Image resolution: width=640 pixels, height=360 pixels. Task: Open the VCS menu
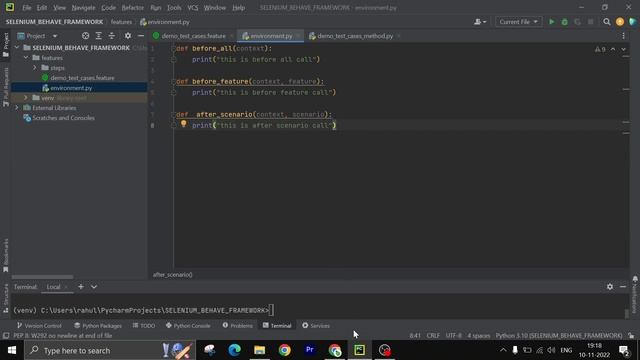[193, 8]
